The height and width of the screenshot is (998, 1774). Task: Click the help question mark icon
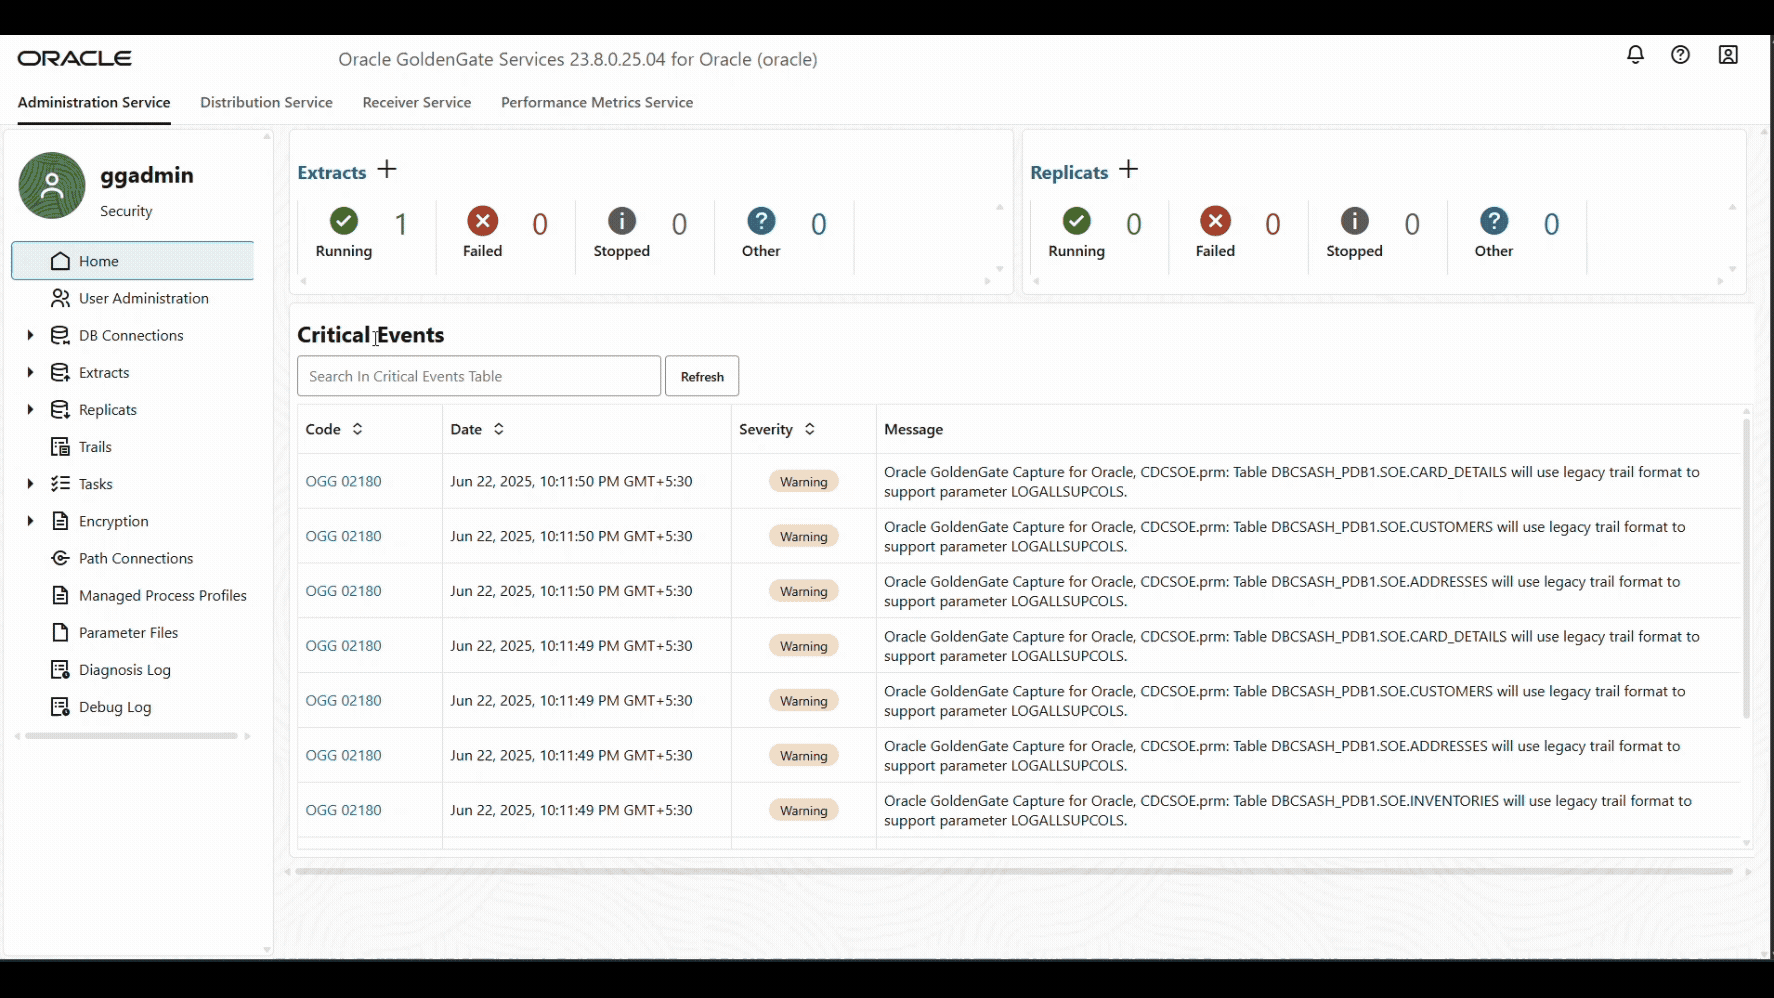[1681, 56]
